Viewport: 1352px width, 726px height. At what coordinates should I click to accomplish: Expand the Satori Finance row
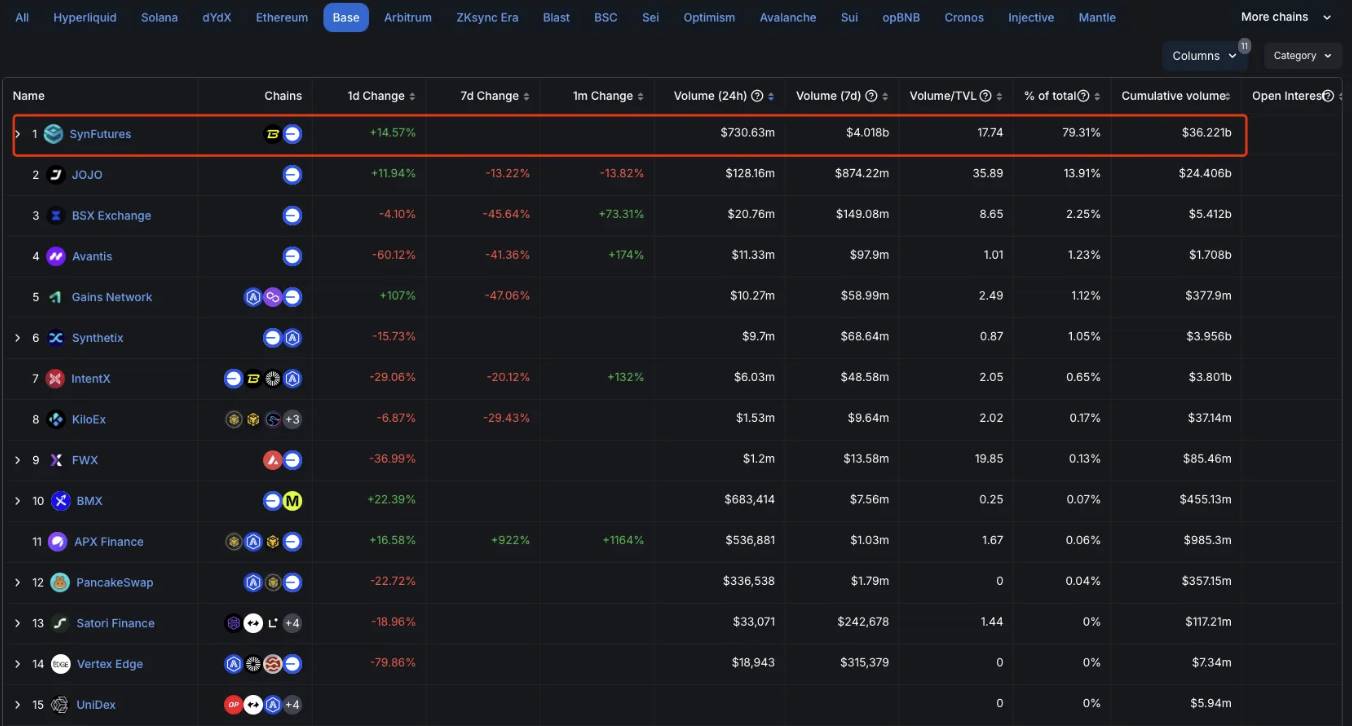point(17,623)
